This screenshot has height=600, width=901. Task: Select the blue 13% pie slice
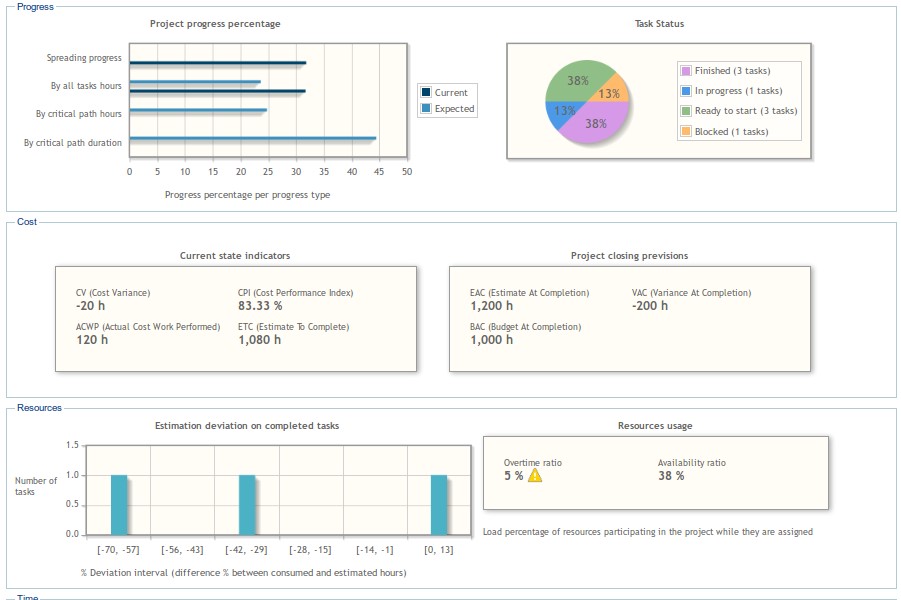562,113
